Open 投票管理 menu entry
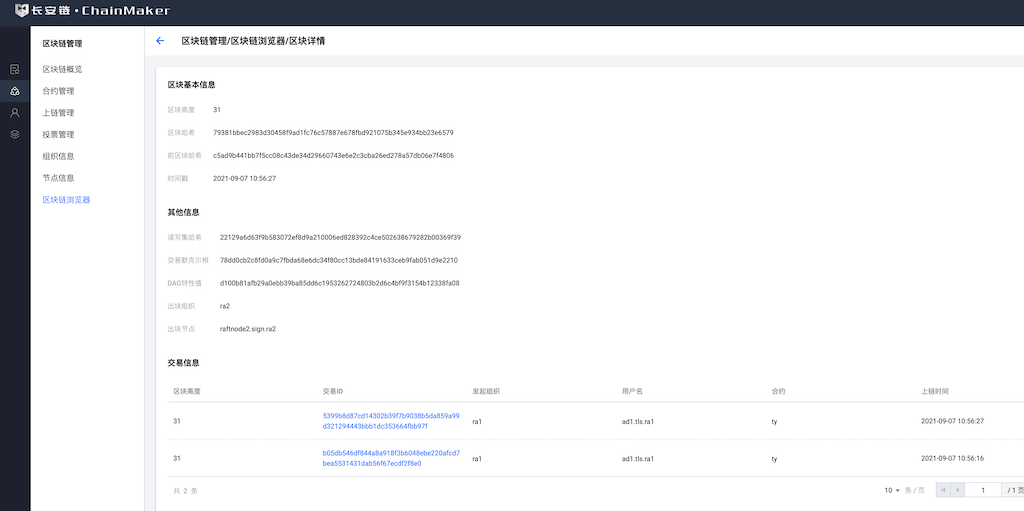Image resolution: width=1024 pixels, height=511 pixels. click(58, 134)
